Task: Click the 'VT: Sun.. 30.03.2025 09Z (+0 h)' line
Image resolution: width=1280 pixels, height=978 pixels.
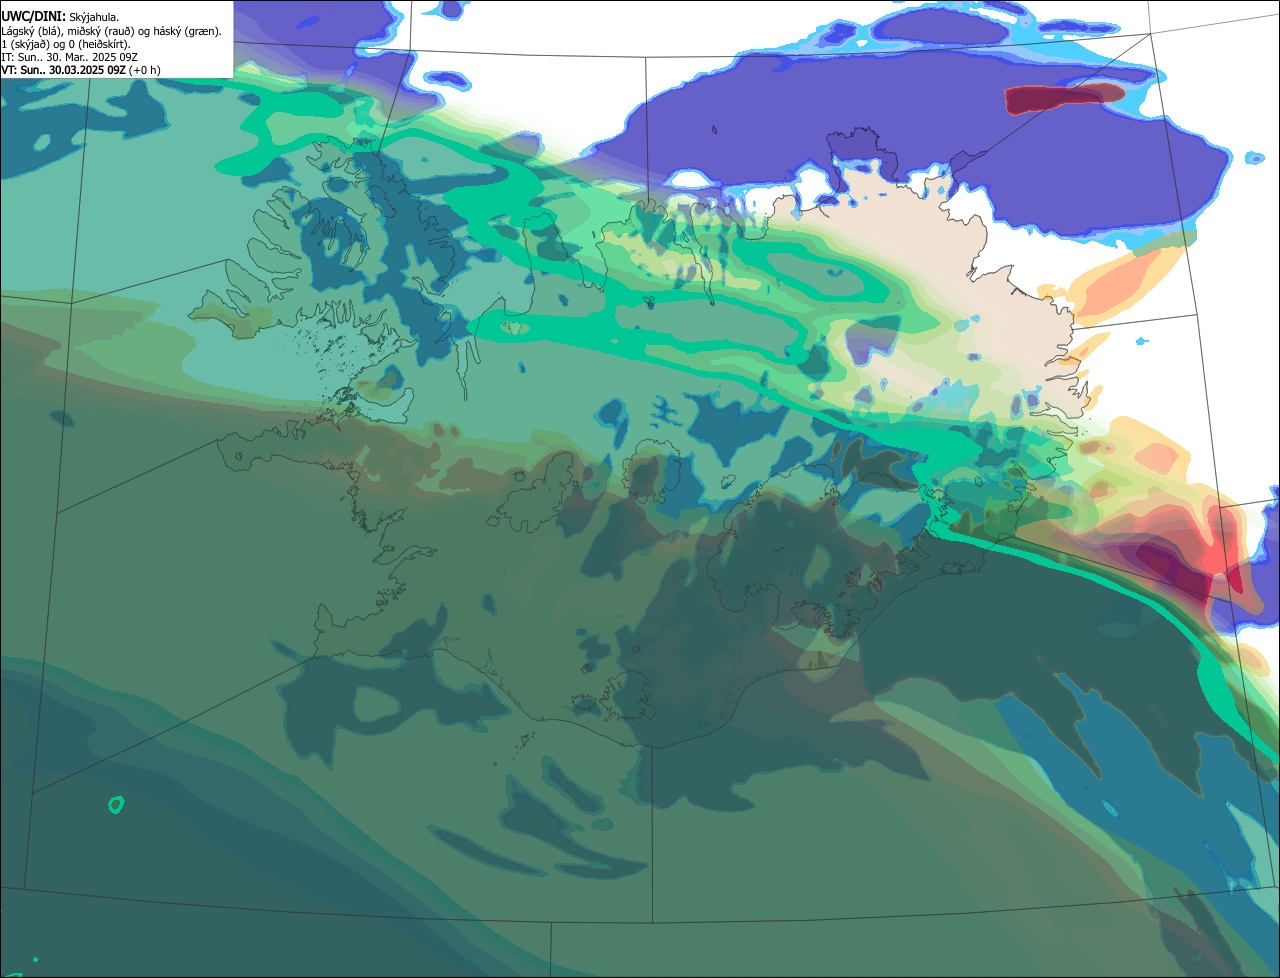Action: click(x=80, y=70)
